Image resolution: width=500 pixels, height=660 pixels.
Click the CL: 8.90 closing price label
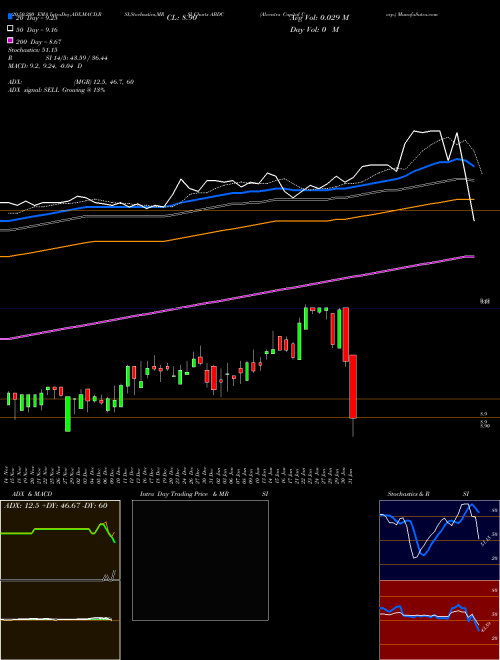point(182,18)
